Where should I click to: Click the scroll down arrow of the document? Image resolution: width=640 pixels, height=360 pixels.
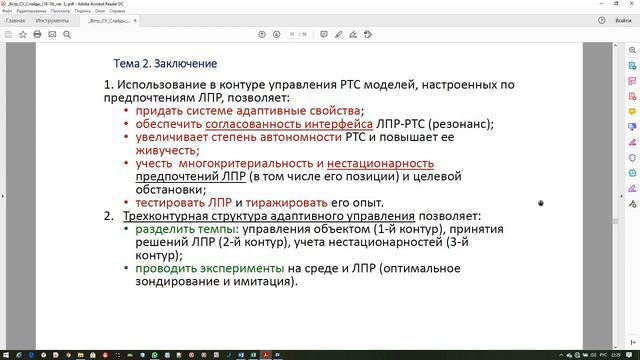[x=616, y=347]
